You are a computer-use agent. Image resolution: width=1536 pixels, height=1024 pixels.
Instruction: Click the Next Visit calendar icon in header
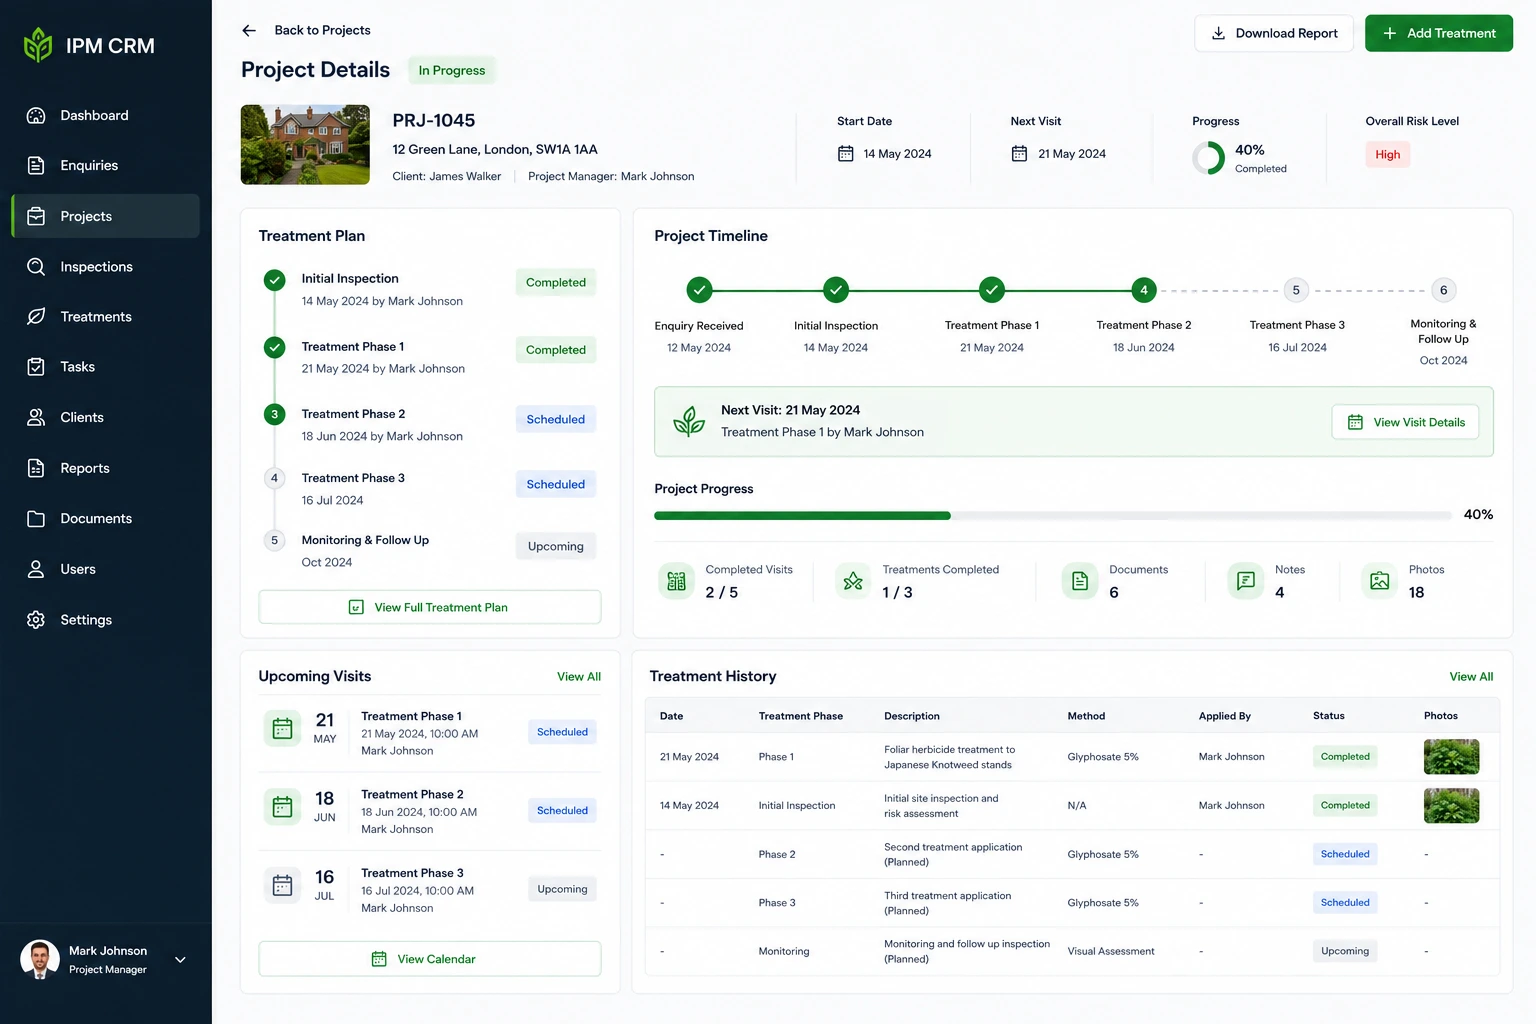pos(1019,154)
